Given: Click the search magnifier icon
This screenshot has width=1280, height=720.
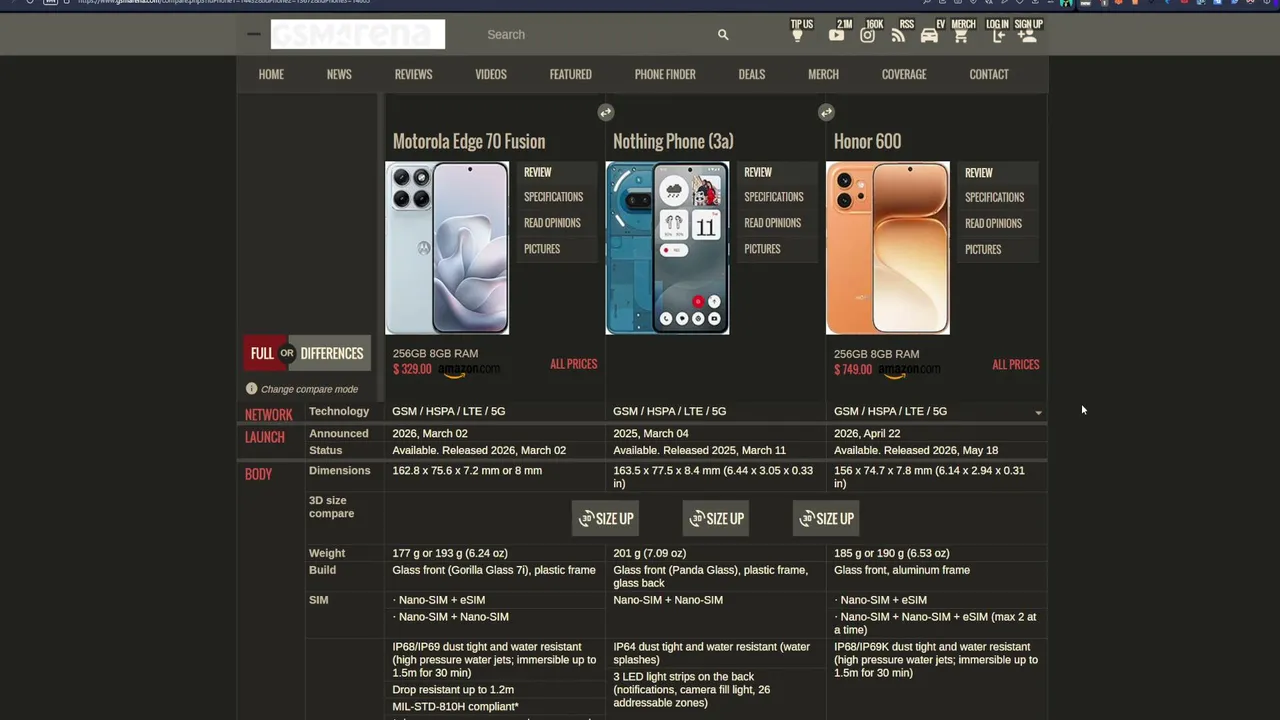Looking at the screenshot, I should click(723, 35).
